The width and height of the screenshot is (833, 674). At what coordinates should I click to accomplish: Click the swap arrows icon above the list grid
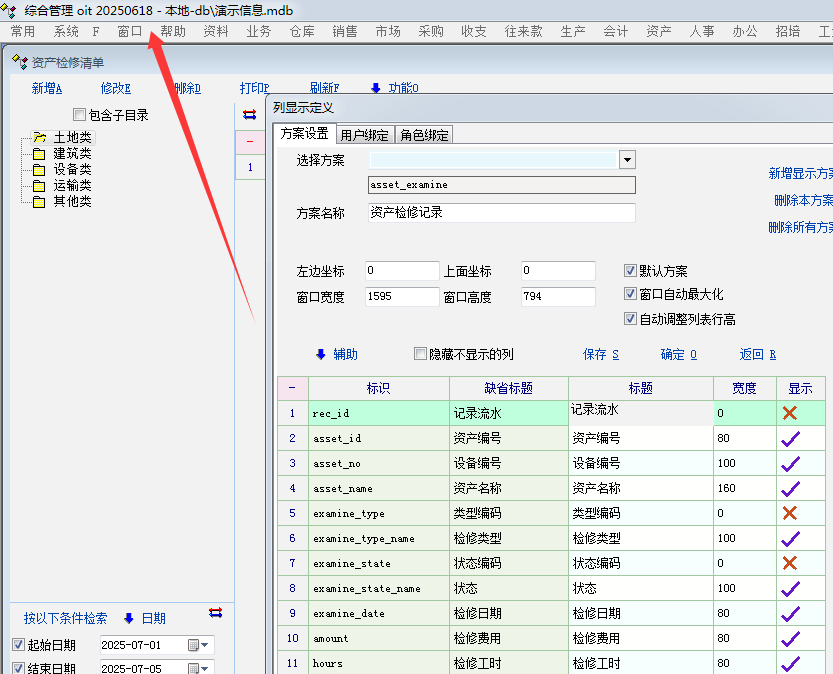[x=249, y=115]
